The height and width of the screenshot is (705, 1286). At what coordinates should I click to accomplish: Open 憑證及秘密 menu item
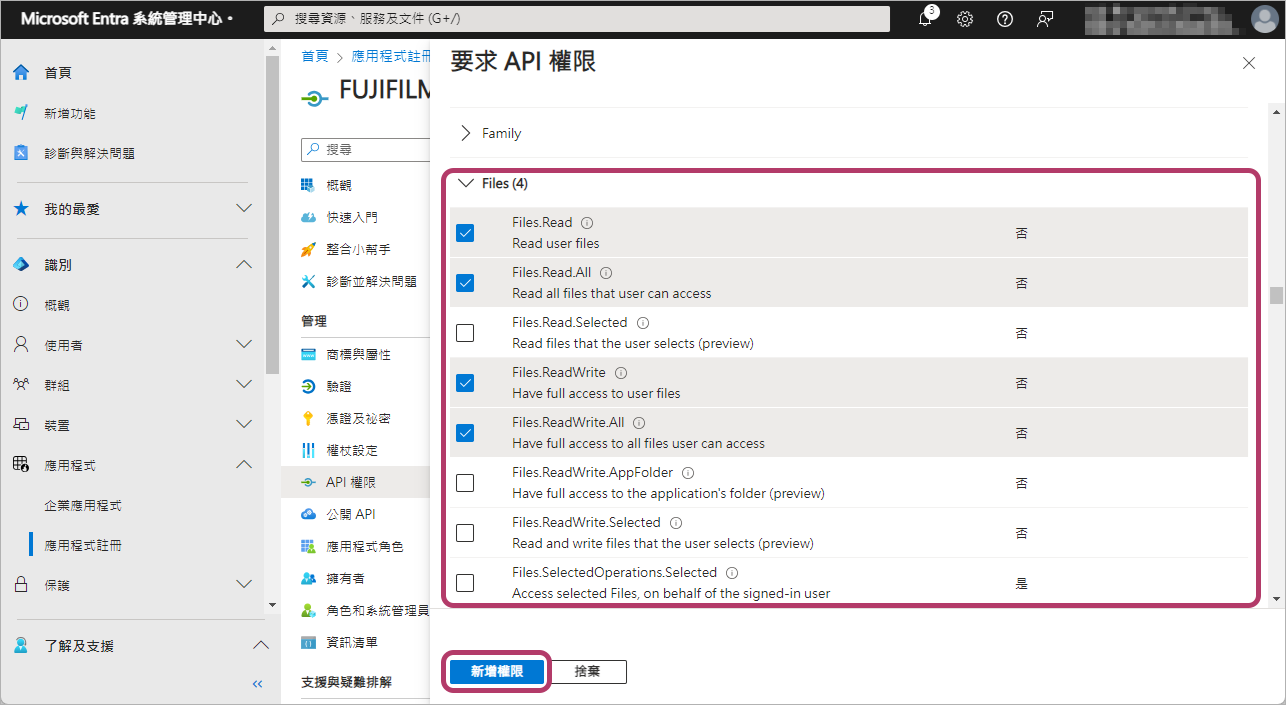tap(358, 418)
